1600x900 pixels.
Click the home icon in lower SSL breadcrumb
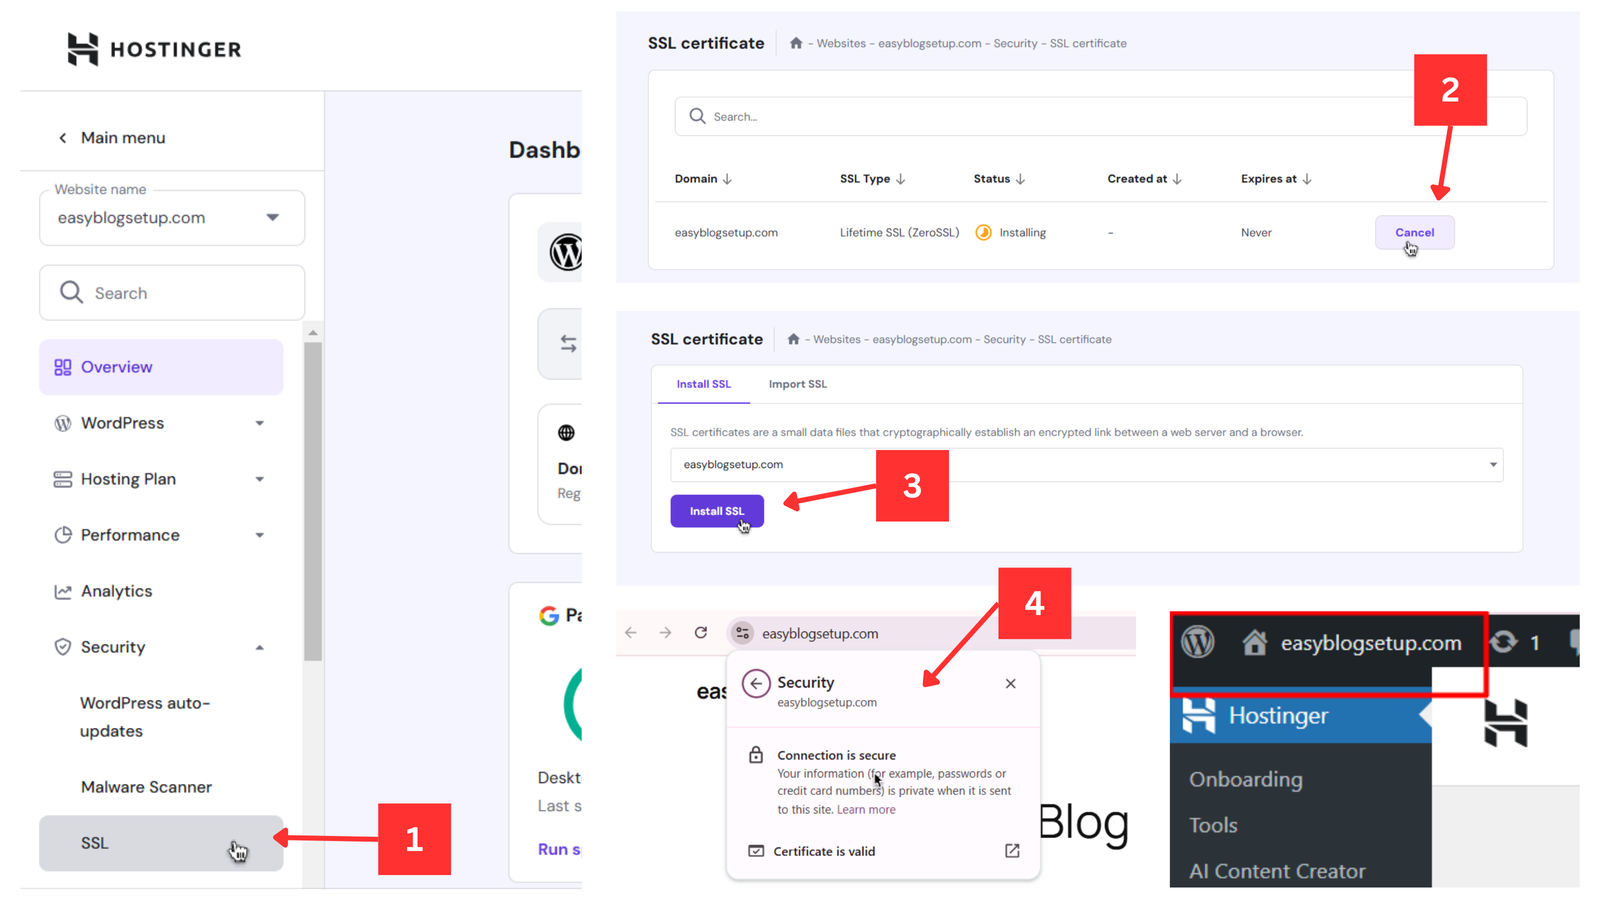(x=793, y=339)
